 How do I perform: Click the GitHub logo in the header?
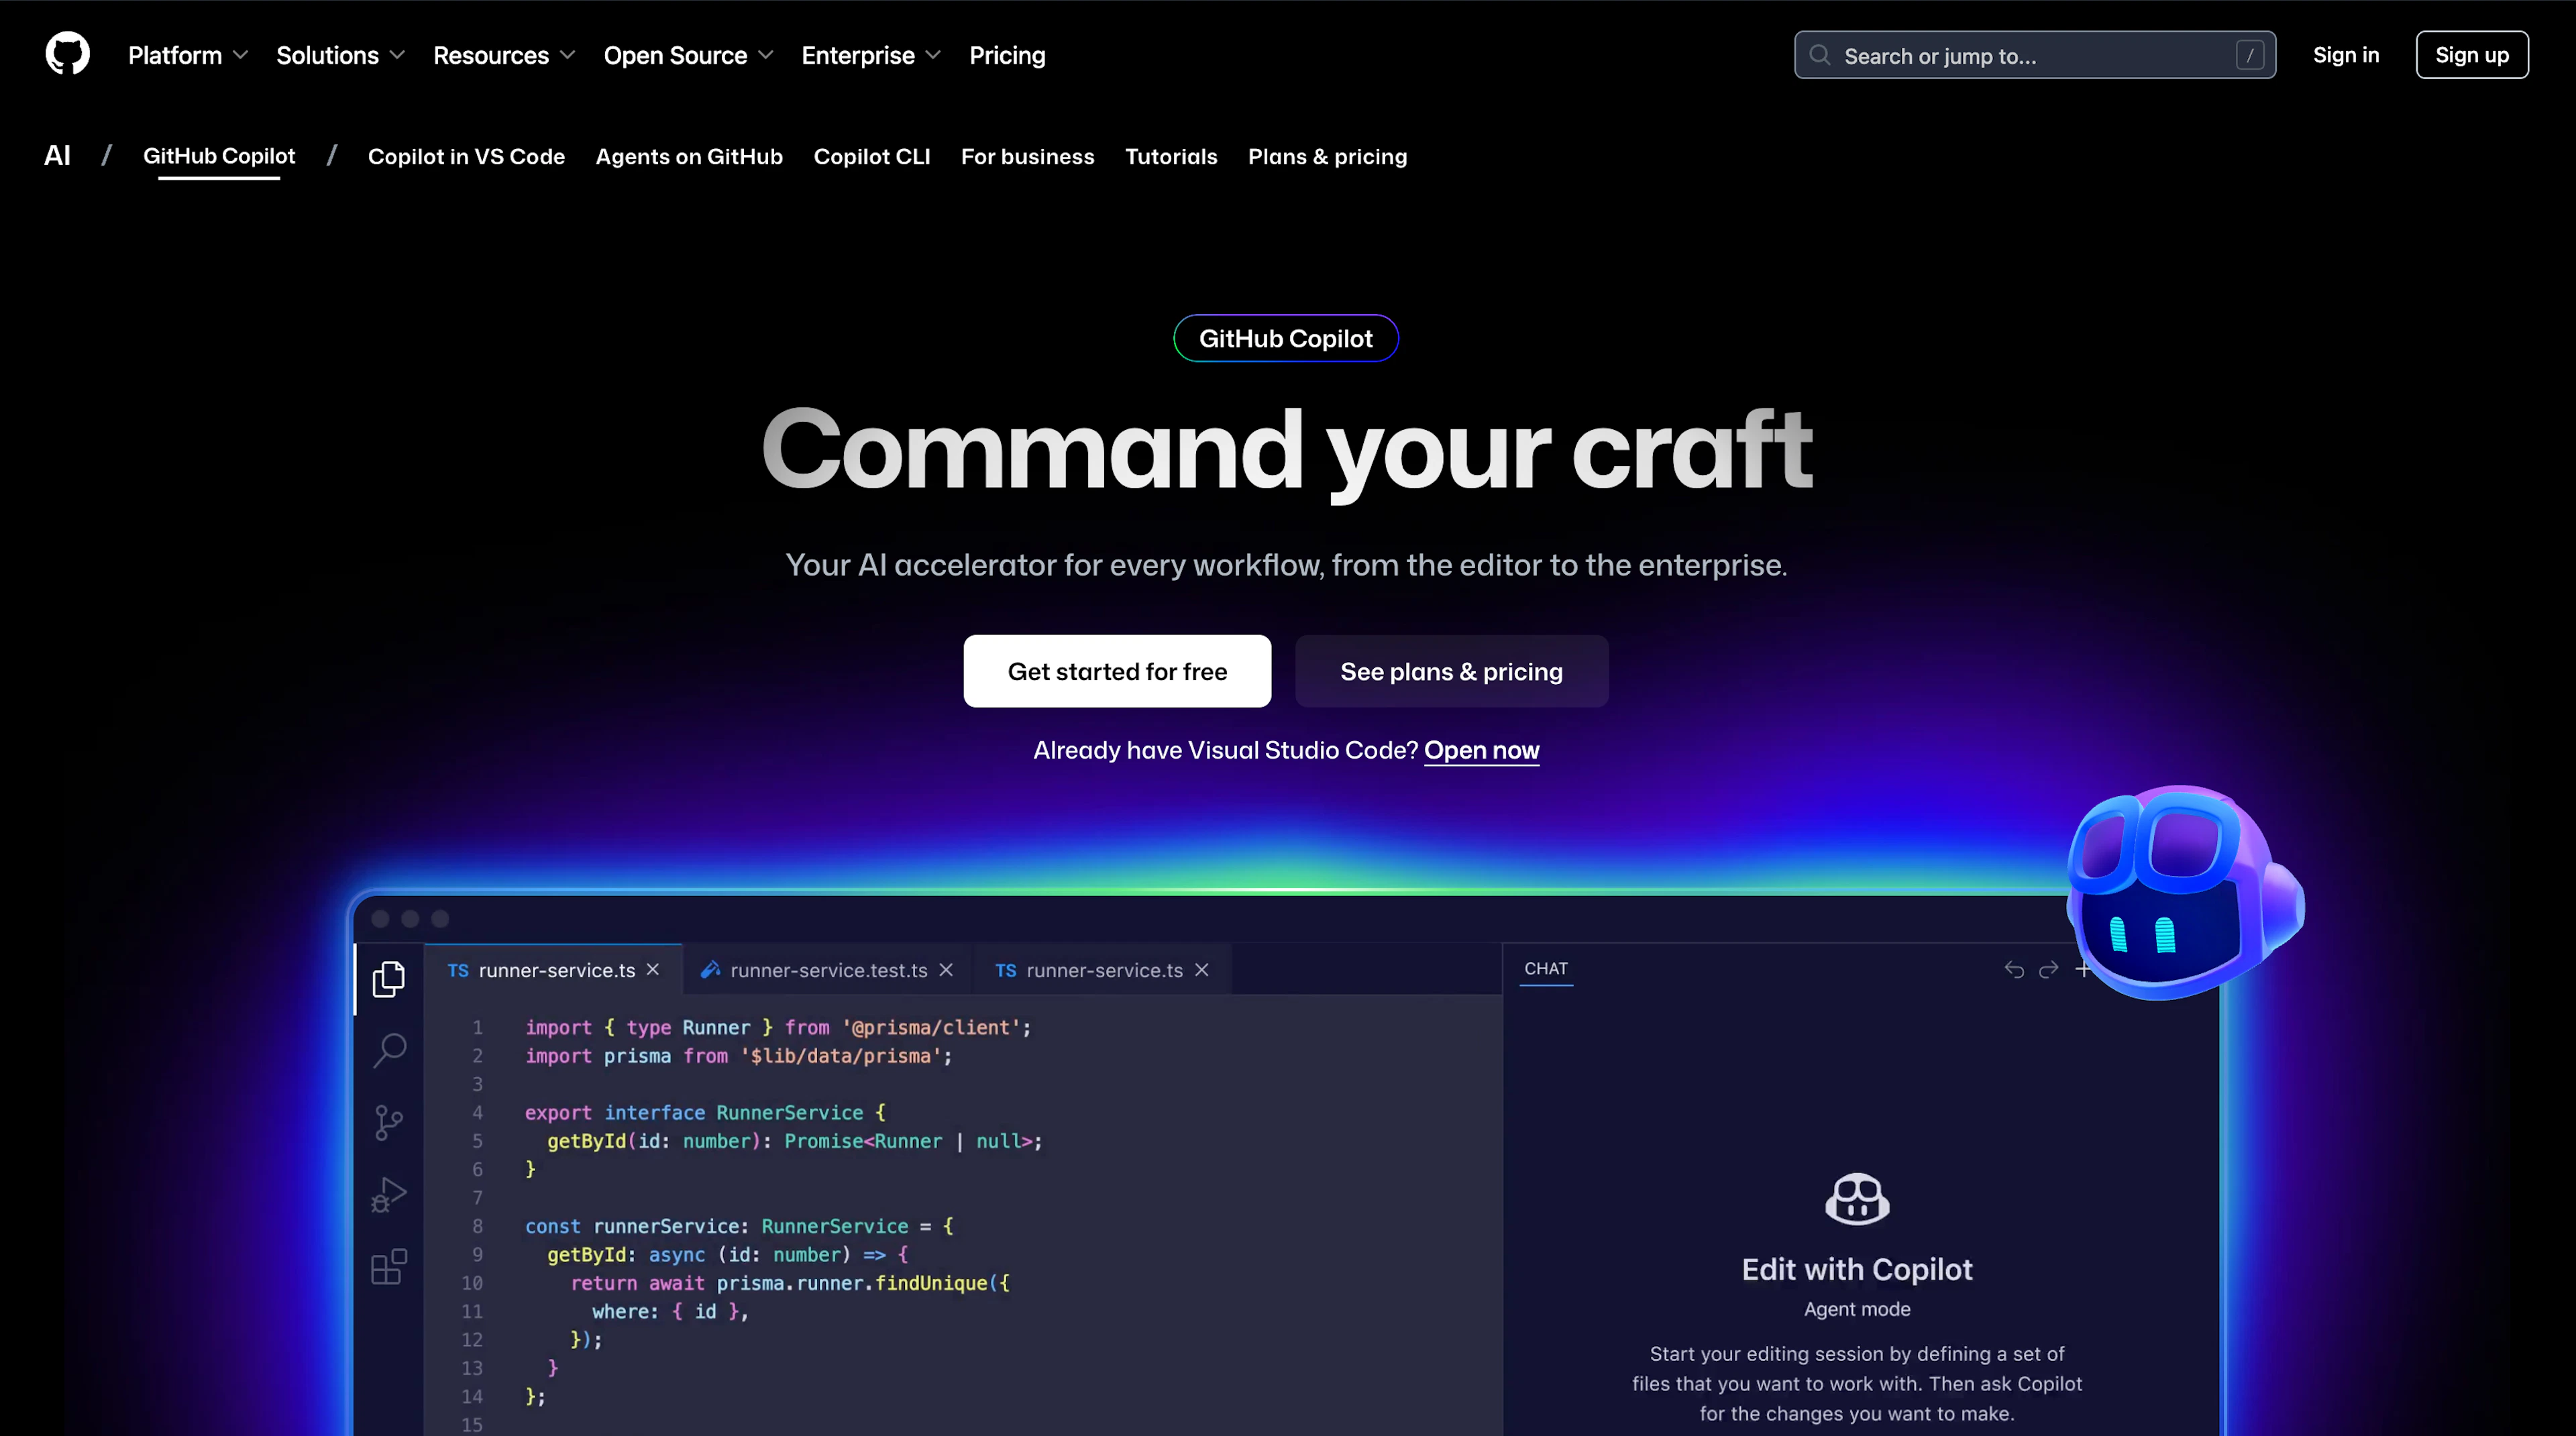(67, 53)
